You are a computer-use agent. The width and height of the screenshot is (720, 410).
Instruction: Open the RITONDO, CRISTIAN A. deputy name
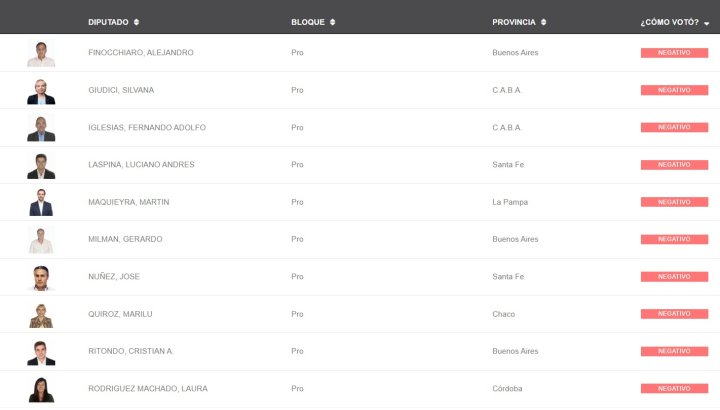click(131, 351)
